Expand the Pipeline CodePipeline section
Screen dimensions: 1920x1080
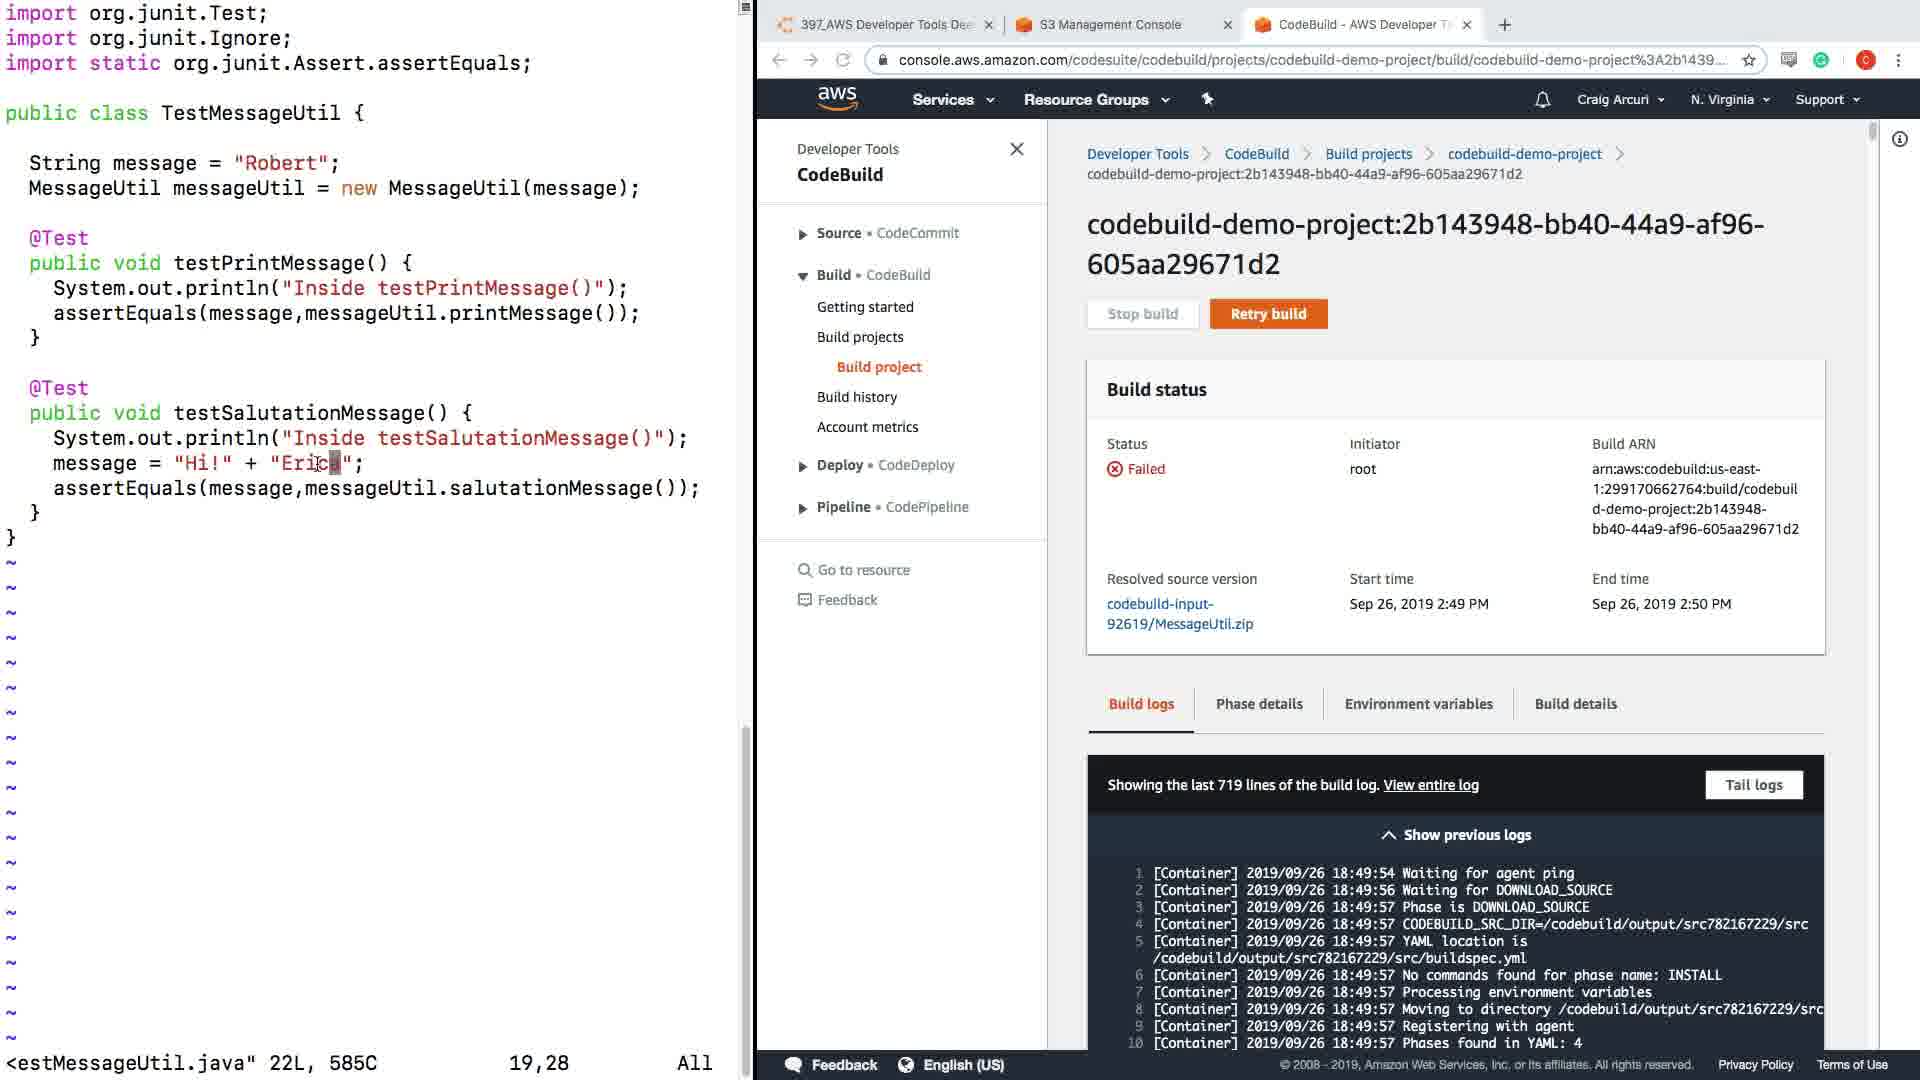coord(802,508)
